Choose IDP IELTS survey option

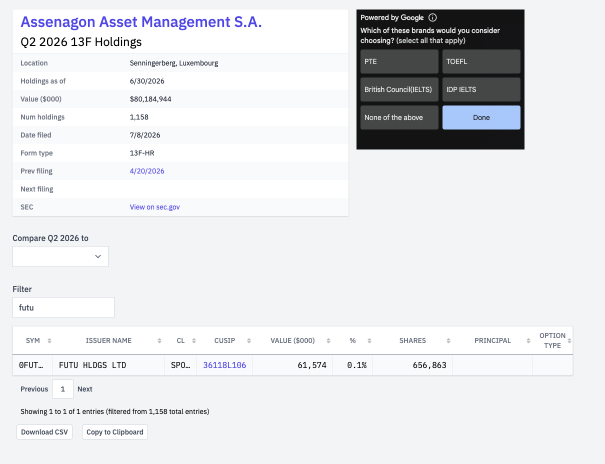[481, 89]
